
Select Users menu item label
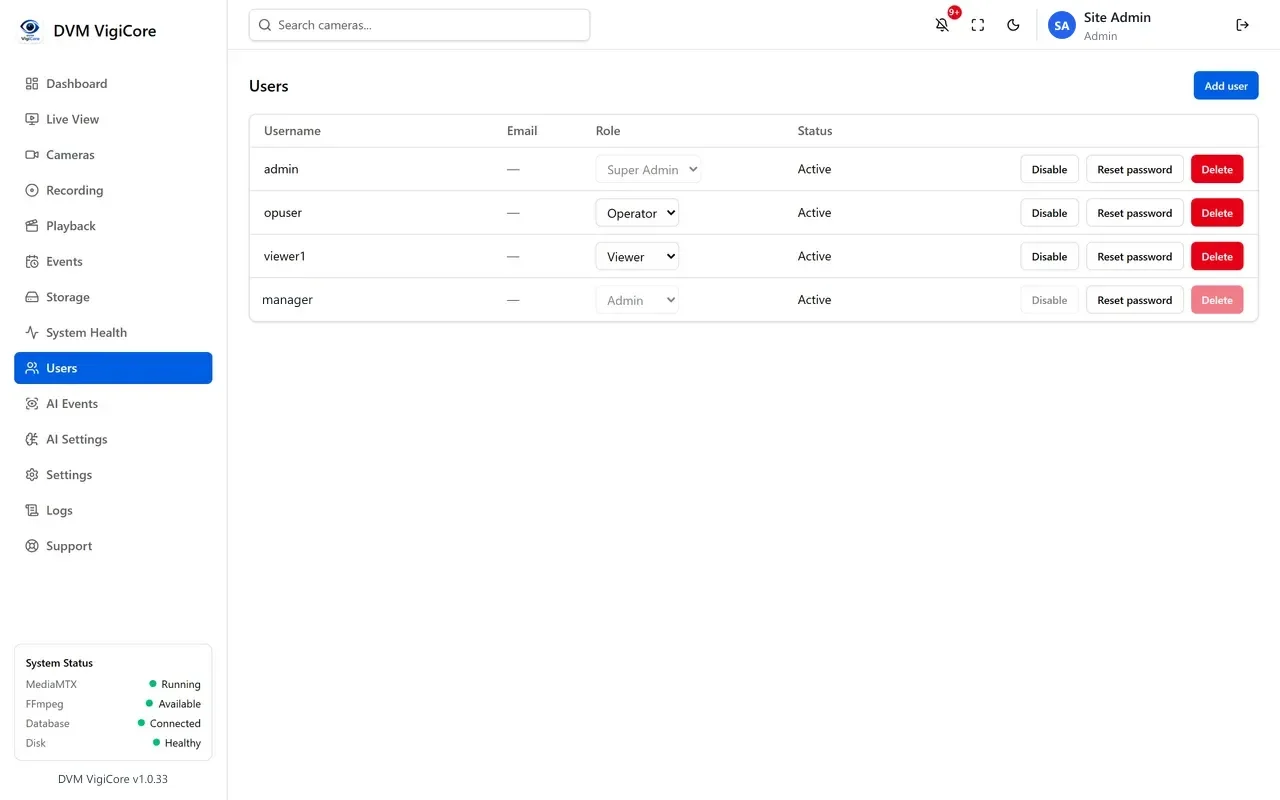(x=61, y=368)
